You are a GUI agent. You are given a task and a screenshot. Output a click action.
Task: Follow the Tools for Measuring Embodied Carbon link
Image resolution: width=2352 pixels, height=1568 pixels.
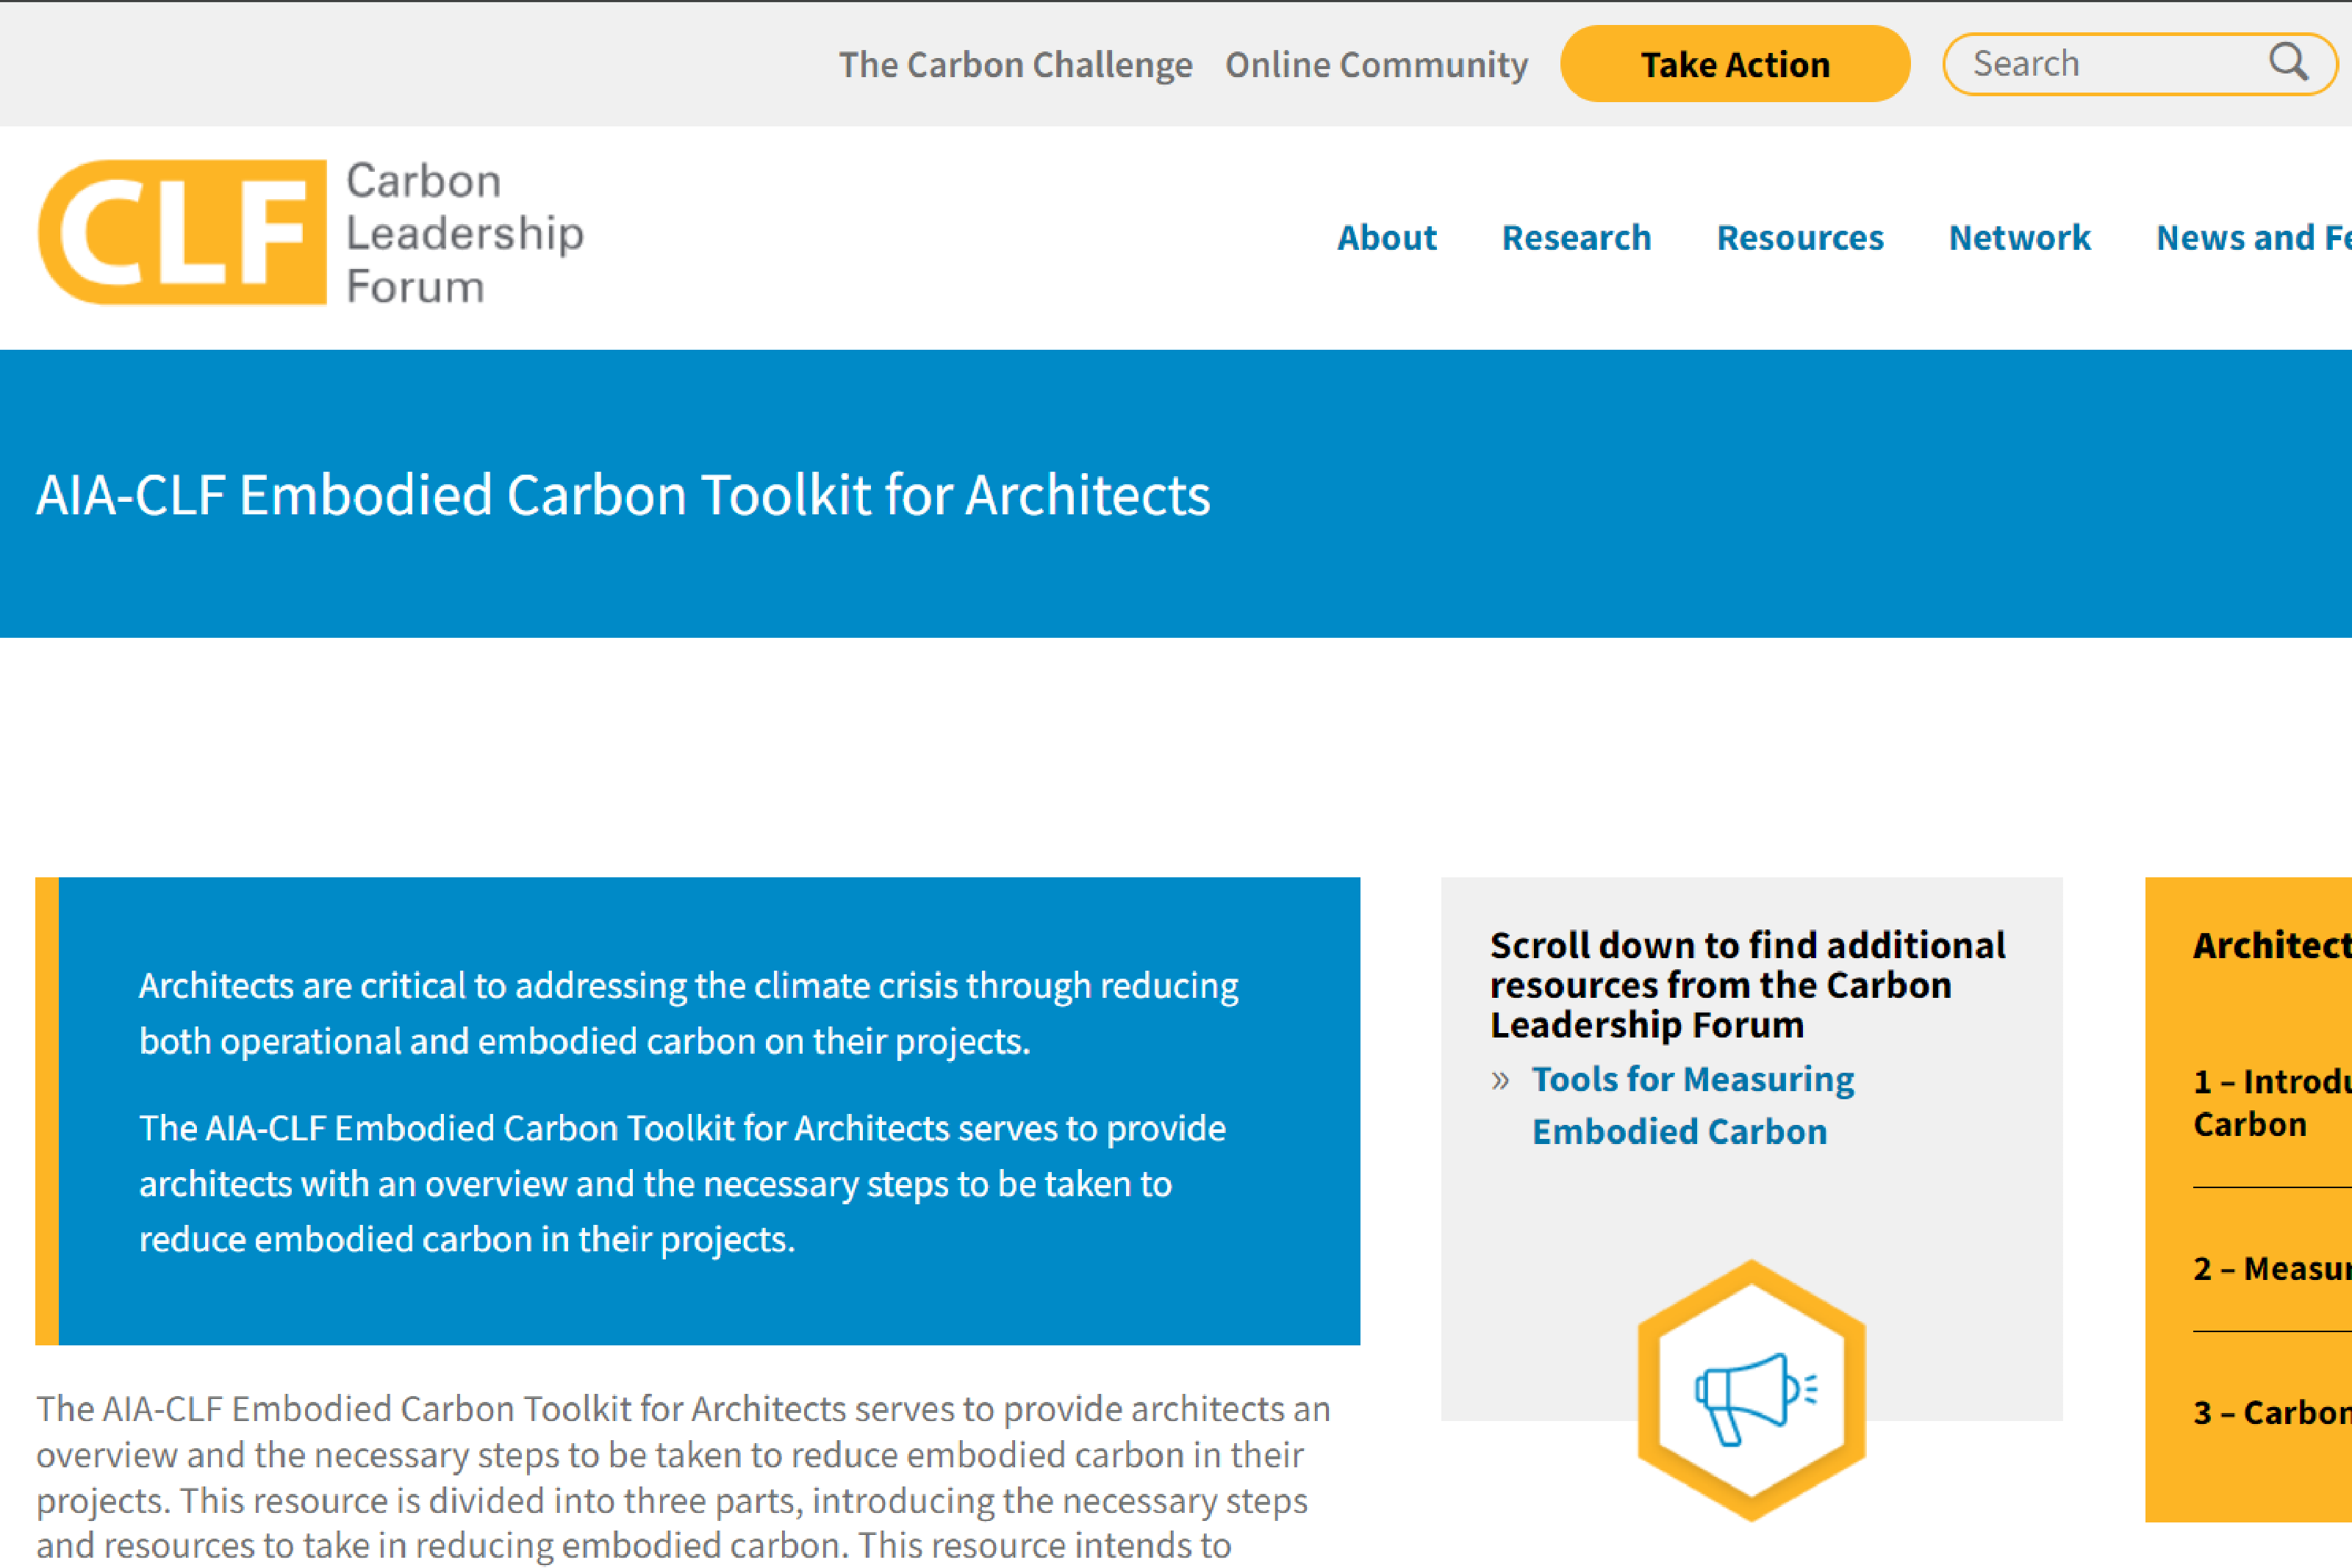pyautogui.click(x=1692, y=1105)
